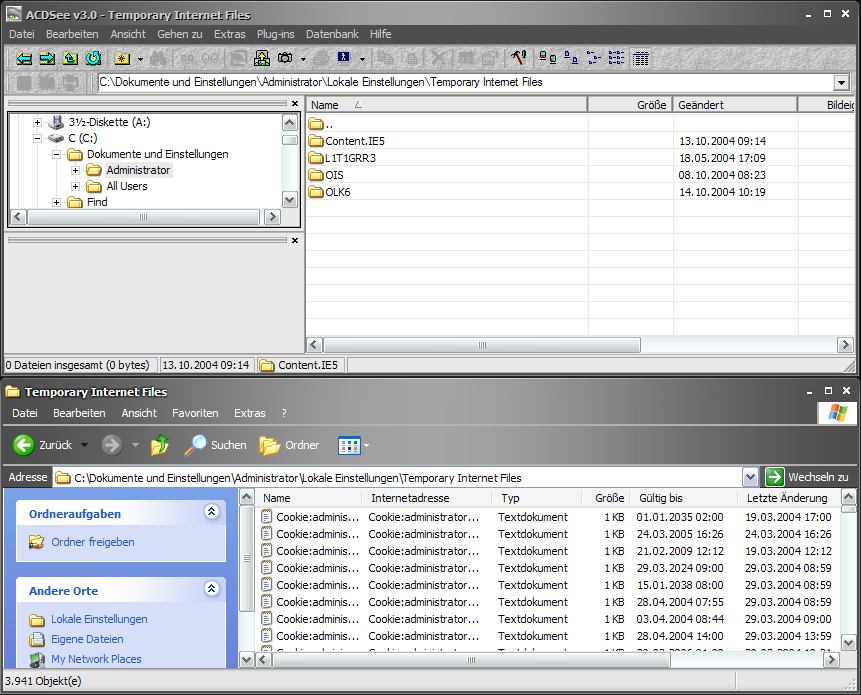
Task: Go back using ACDSee's yellow left arrow
Action: (24, 58)
